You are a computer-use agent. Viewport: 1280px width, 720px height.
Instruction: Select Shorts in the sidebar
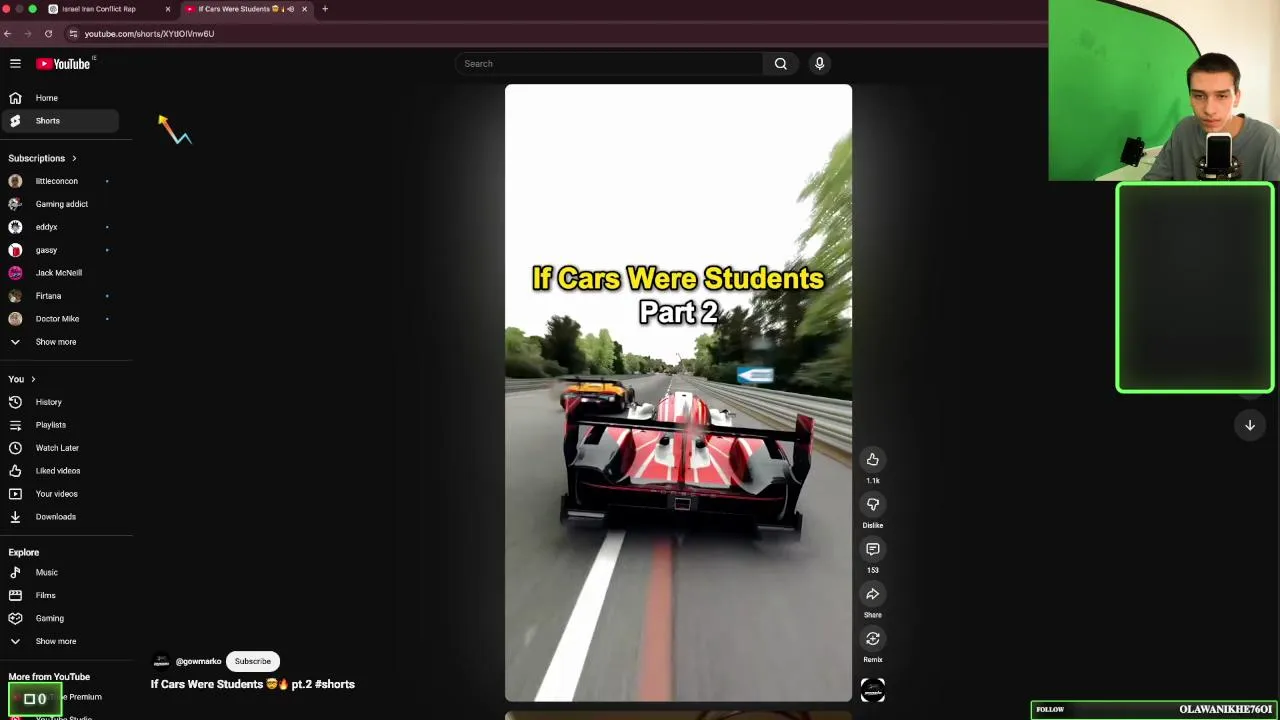(x=59, y=121)
